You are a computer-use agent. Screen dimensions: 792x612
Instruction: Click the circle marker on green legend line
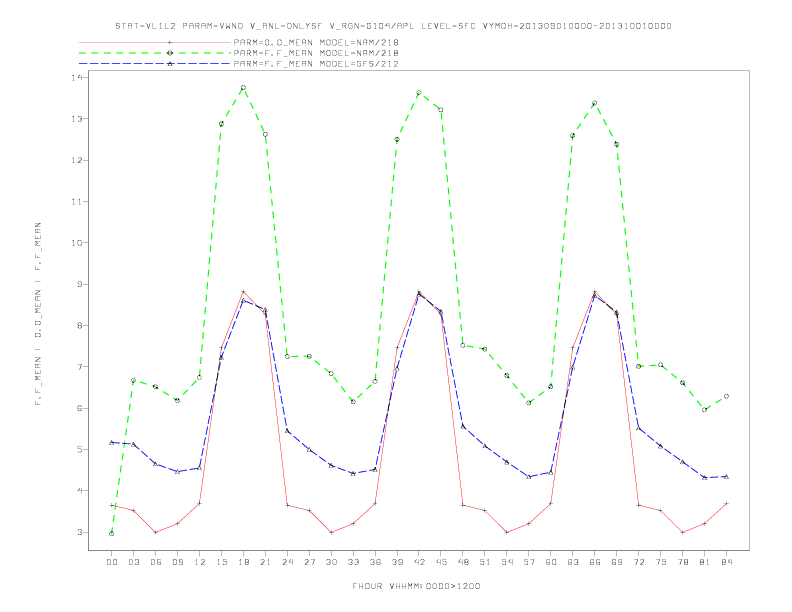point(170,53)
